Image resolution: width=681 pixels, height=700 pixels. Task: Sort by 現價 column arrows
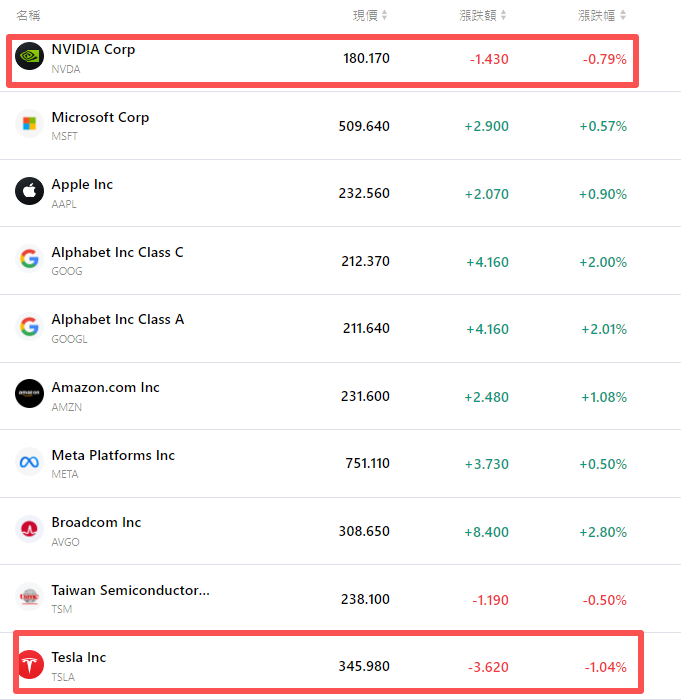[x=385, y=15]
